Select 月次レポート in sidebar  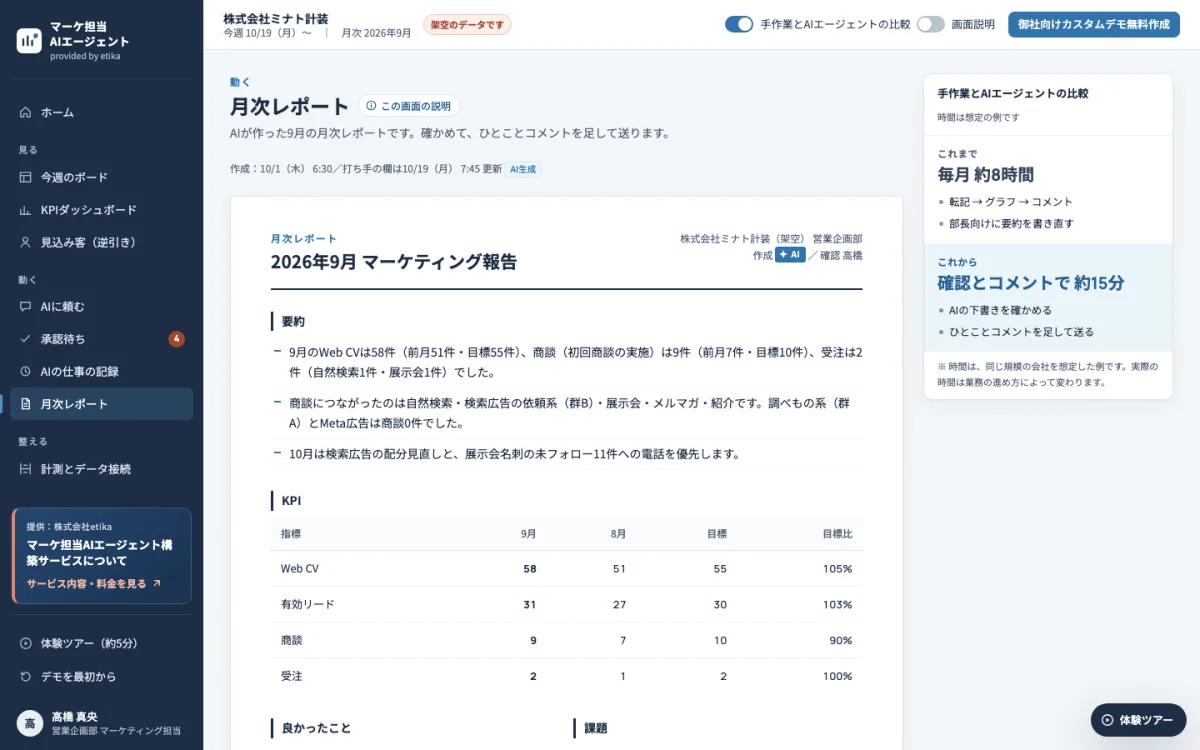click(x=101, y=404)
